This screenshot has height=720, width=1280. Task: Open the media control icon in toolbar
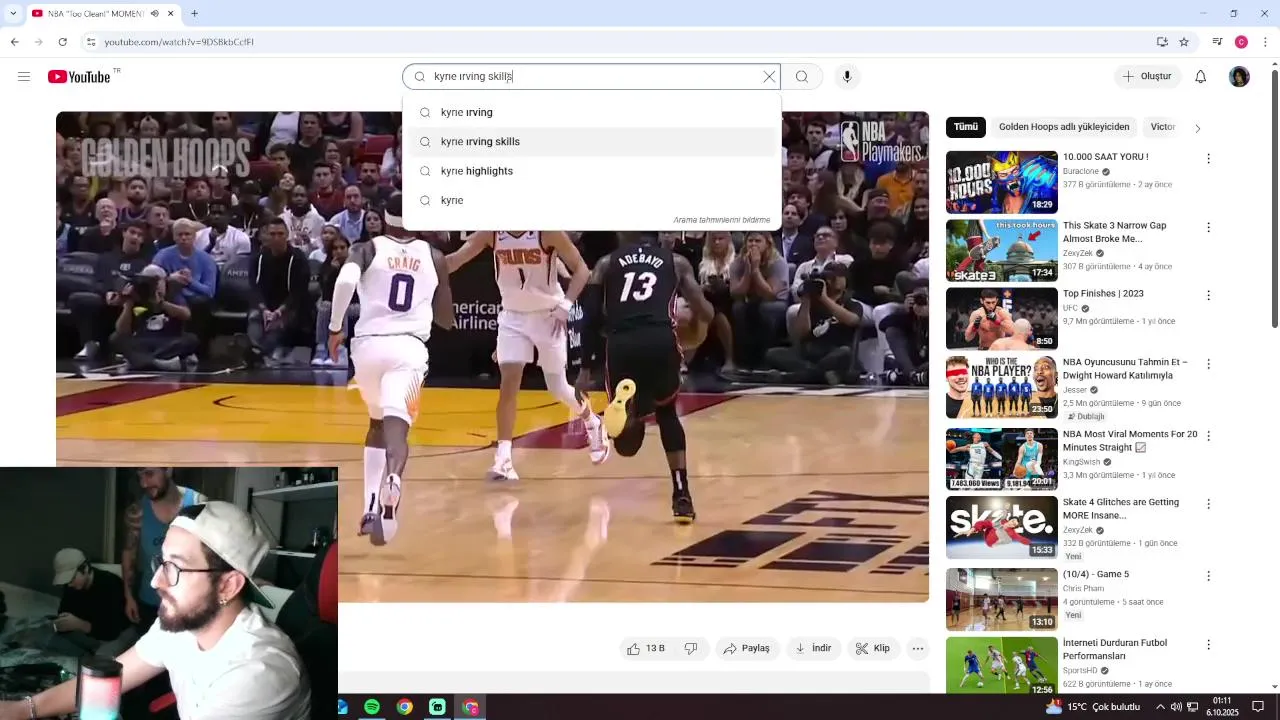(1217, 42)
